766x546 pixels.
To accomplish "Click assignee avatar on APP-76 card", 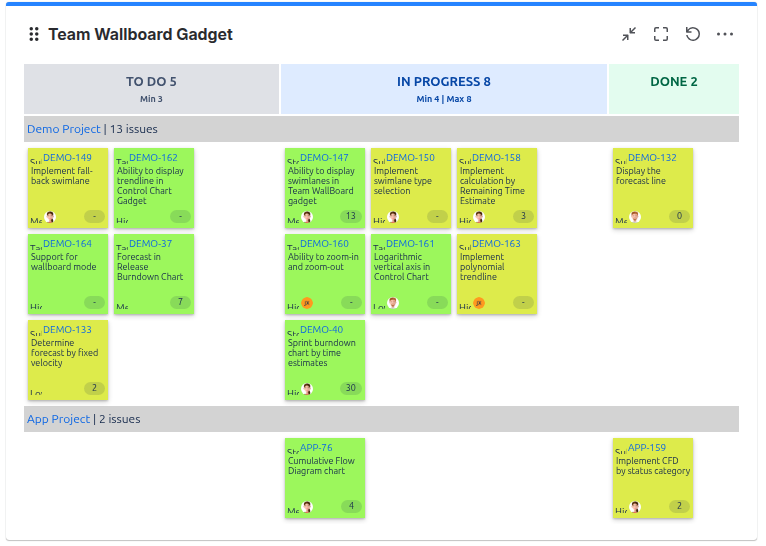I will [x=307, y=507].
